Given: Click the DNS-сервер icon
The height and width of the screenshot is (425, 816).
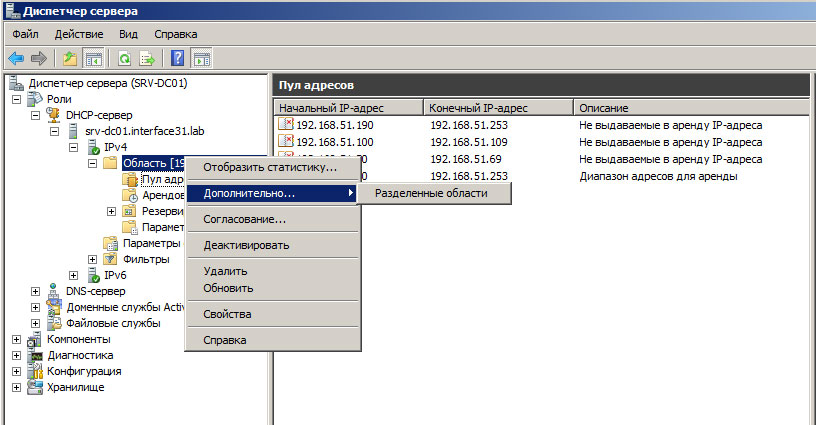Looking at the screenshot, I should point(53,291).
